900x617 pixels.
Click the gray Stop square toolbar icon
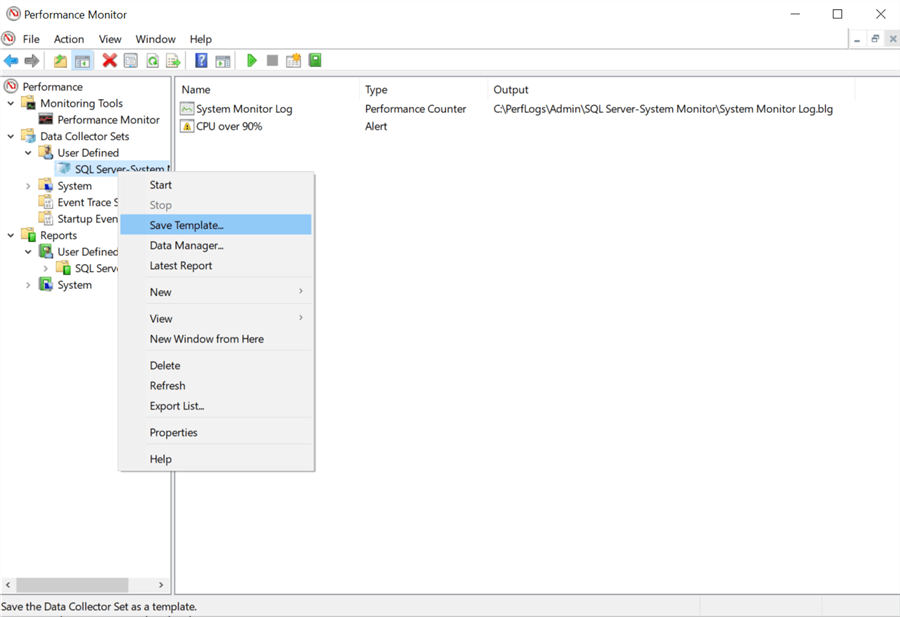point(273,60)
